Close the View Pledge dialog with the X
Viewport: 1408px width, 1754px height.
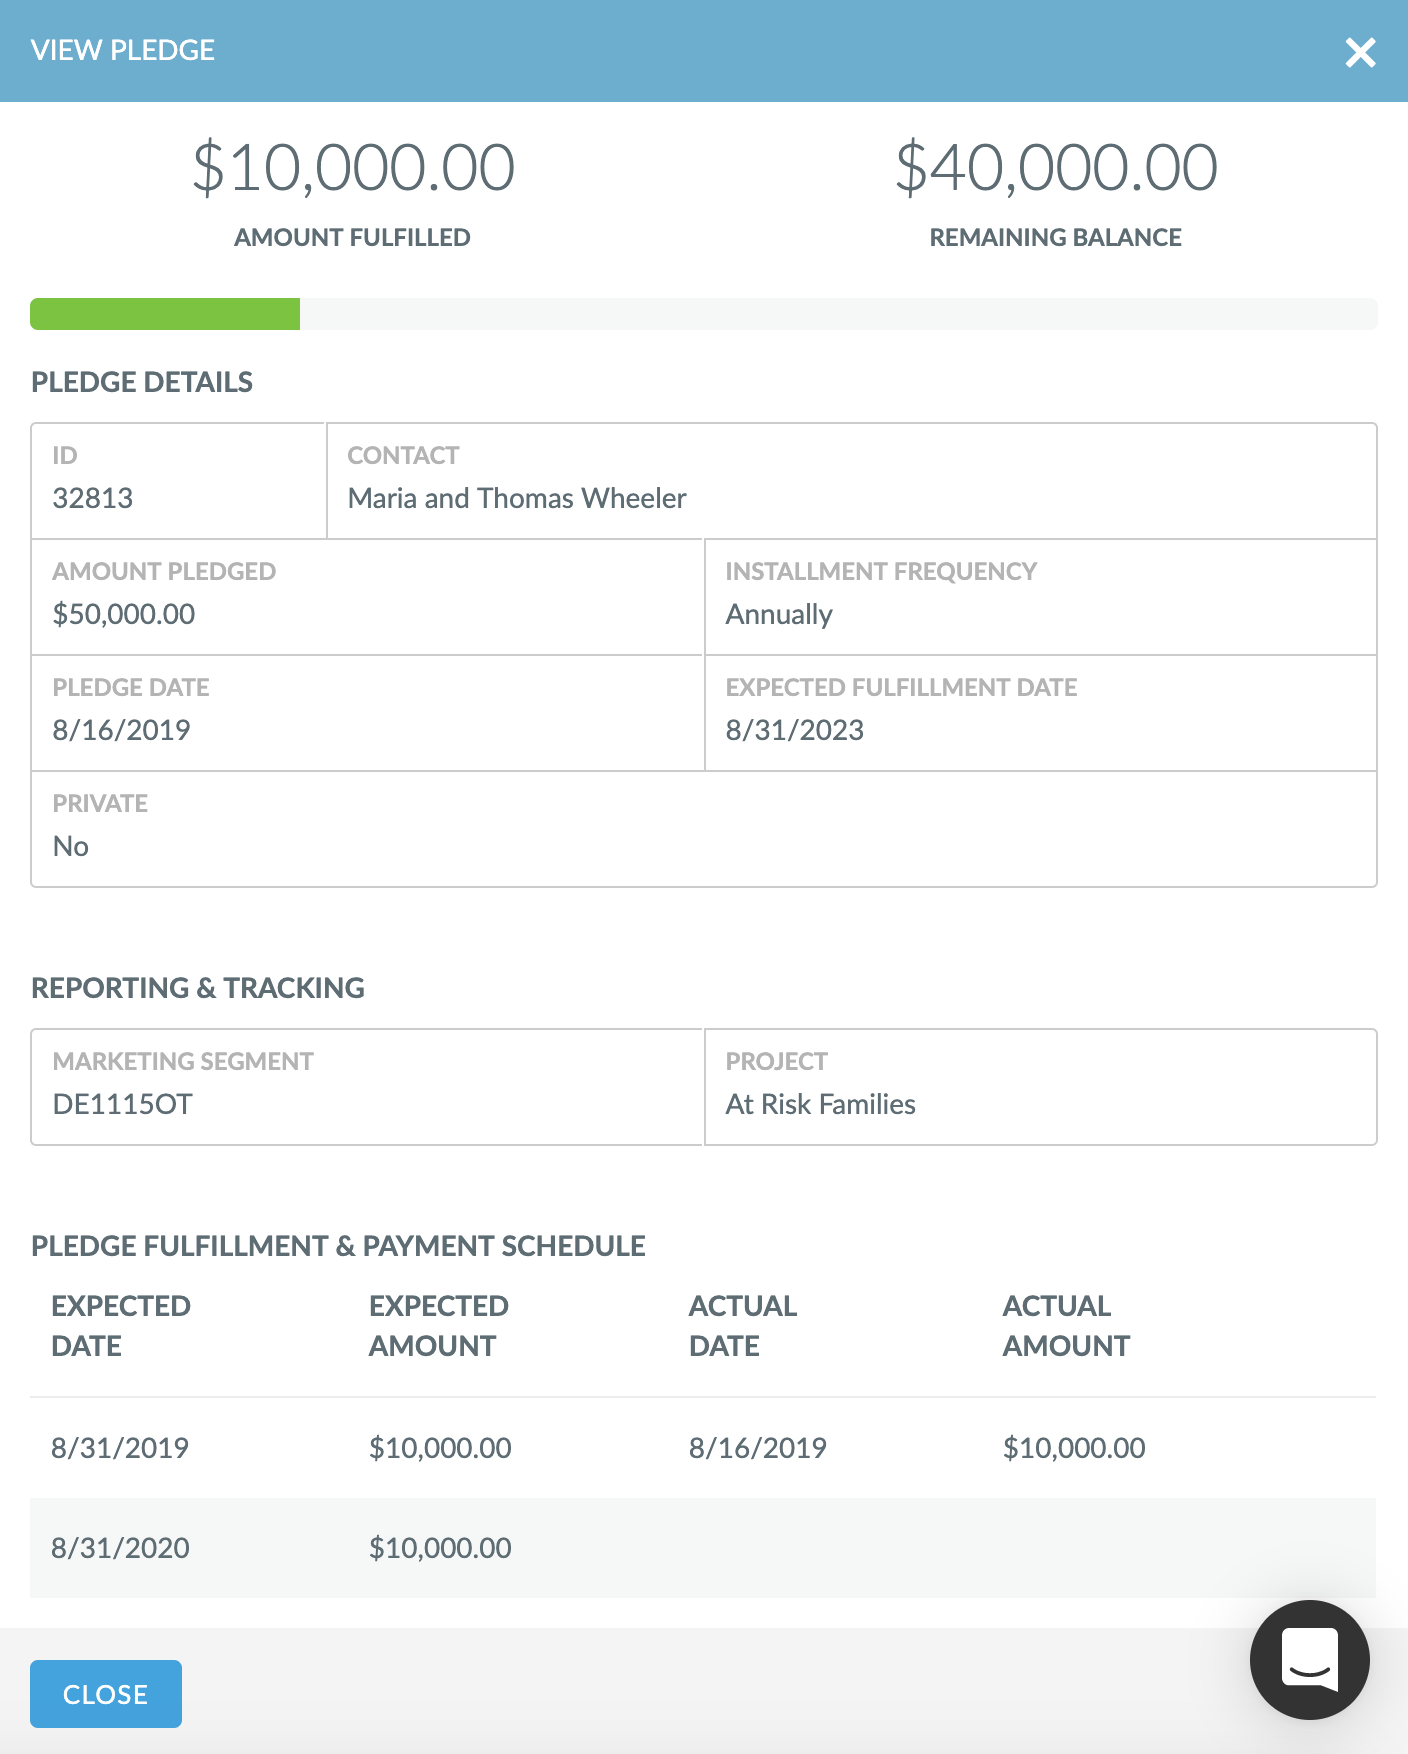coord(1360,53)
